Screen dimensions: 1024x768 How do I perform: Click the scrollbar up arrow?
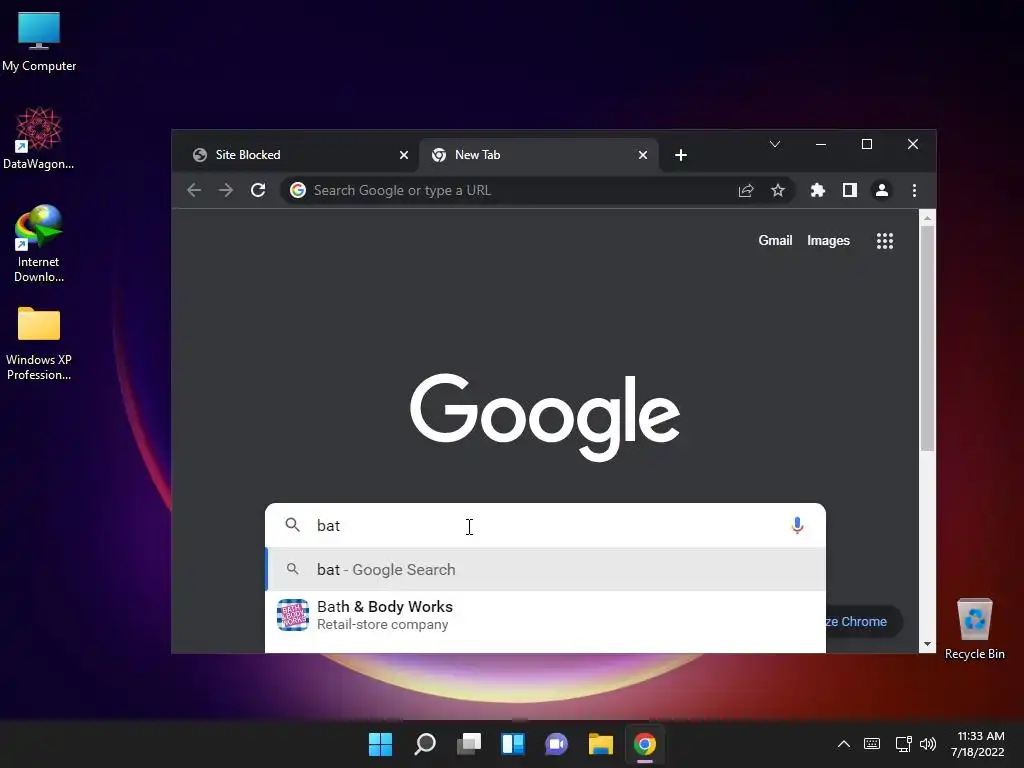click(x=927, y=217)
